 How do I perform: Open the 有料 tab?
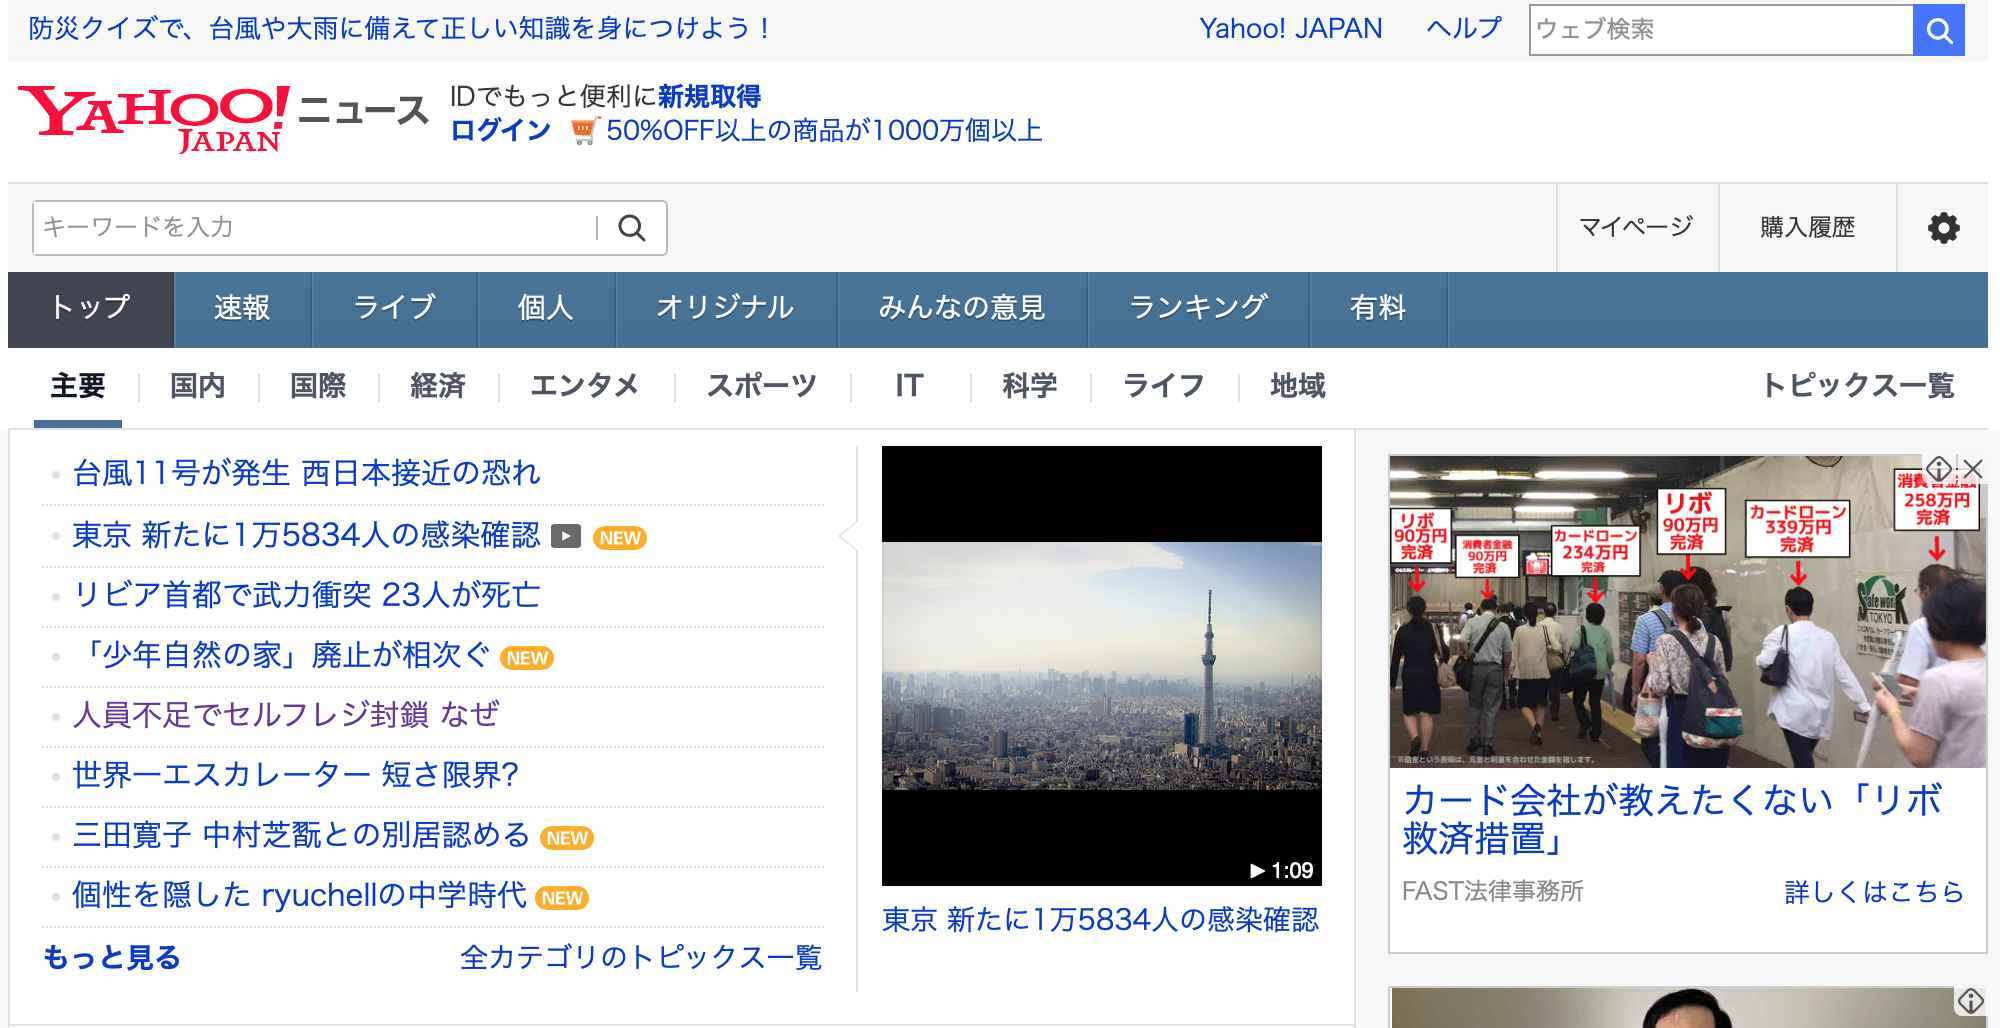[x=1378, y=309]
